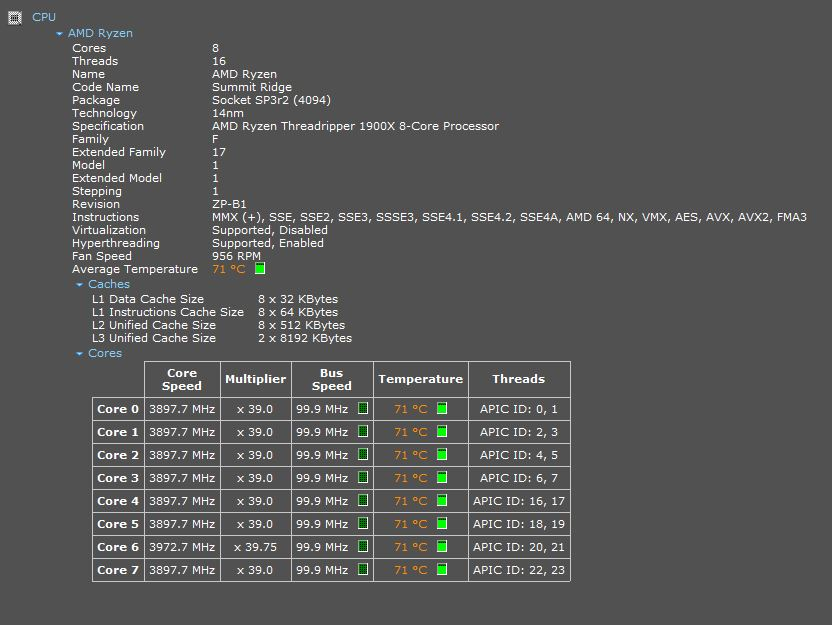Screen dimensions: 832x625
Task: Click the CPU section heading
Action: click(x=44, y=17)
